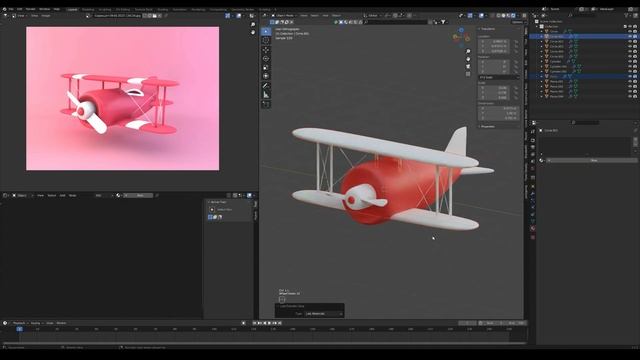Switch to the Modeling workspace tab

click(88, 9)
